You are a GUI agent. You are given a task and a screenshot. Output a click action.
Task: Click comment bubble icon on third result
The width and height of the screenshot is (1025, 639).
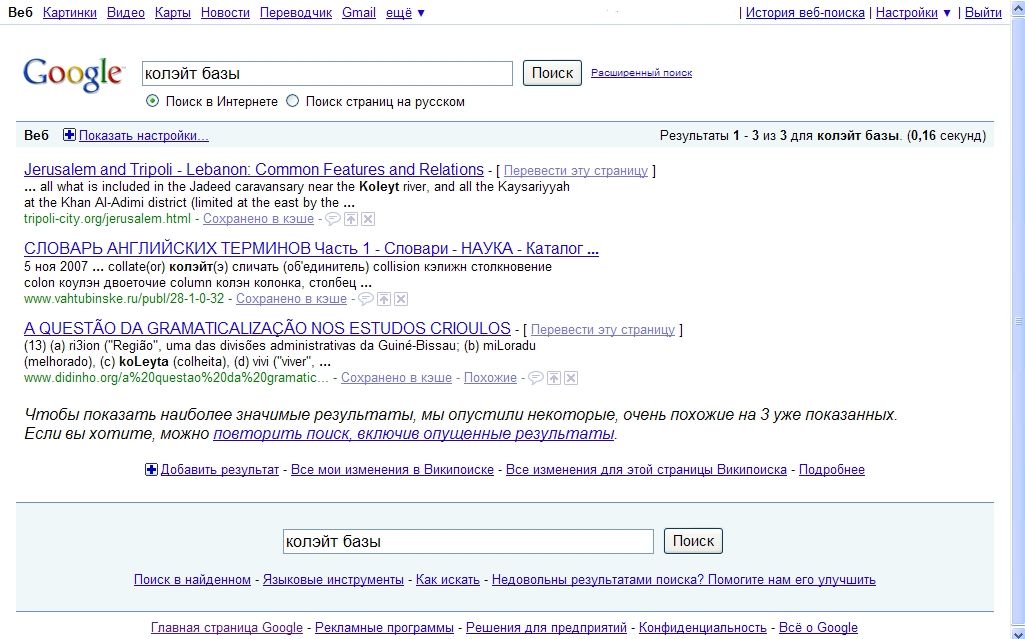(x=536, y=378)
